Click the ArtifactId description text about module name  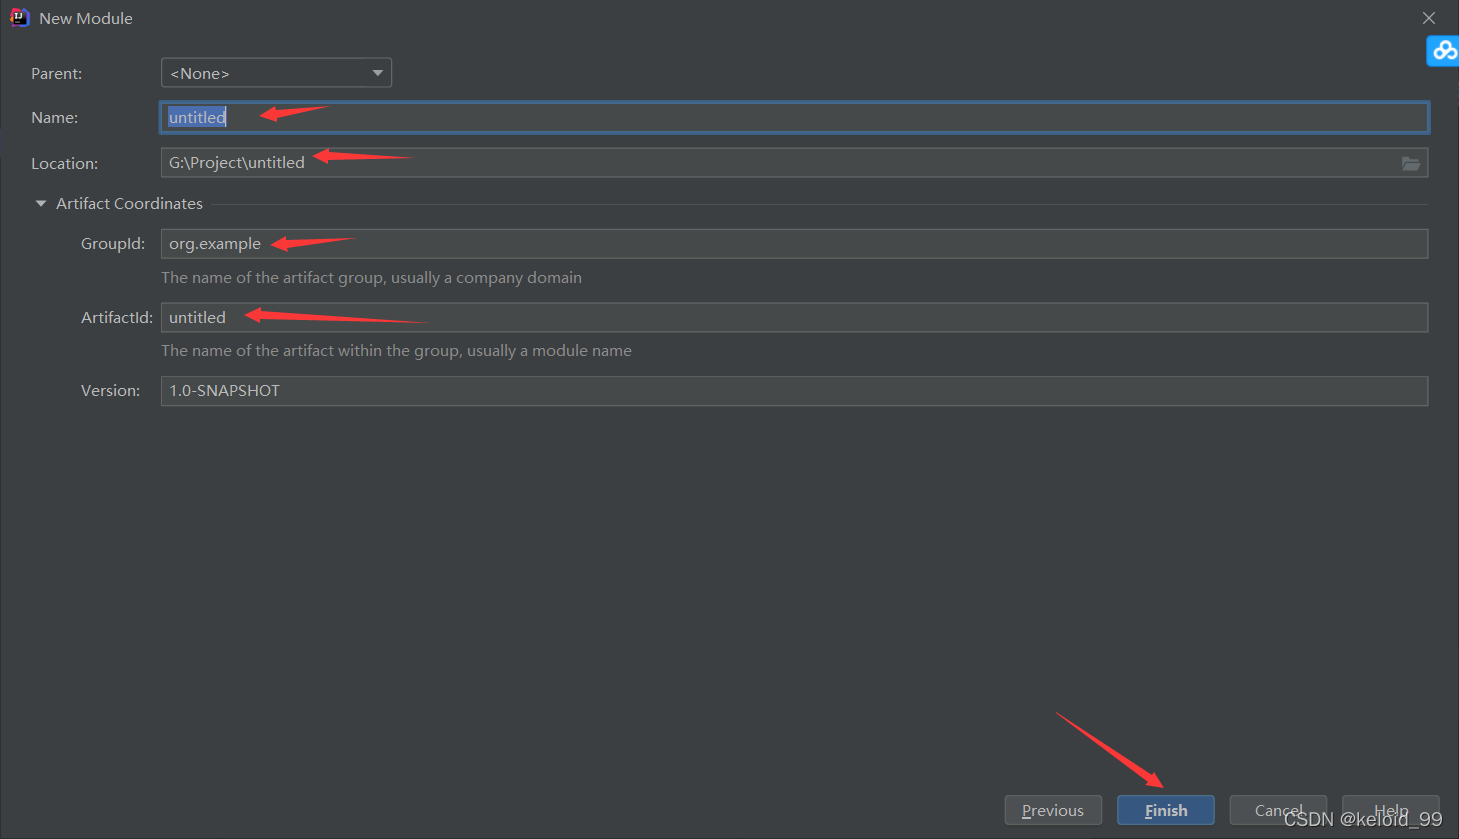(396, 350)
